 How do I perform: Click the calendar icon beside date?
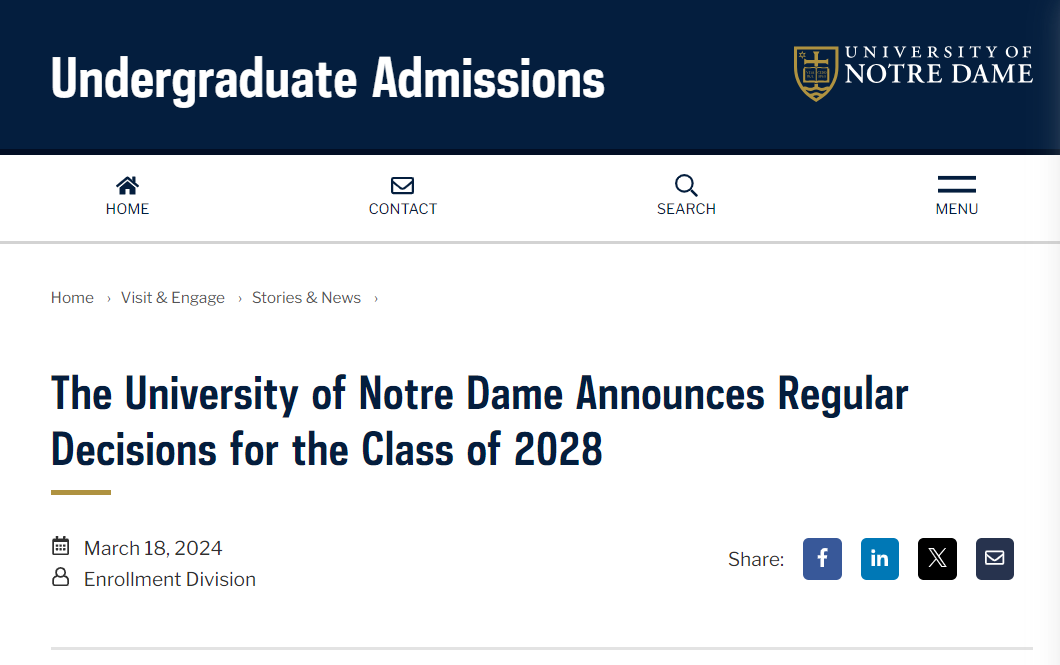(x=61, y=546)
